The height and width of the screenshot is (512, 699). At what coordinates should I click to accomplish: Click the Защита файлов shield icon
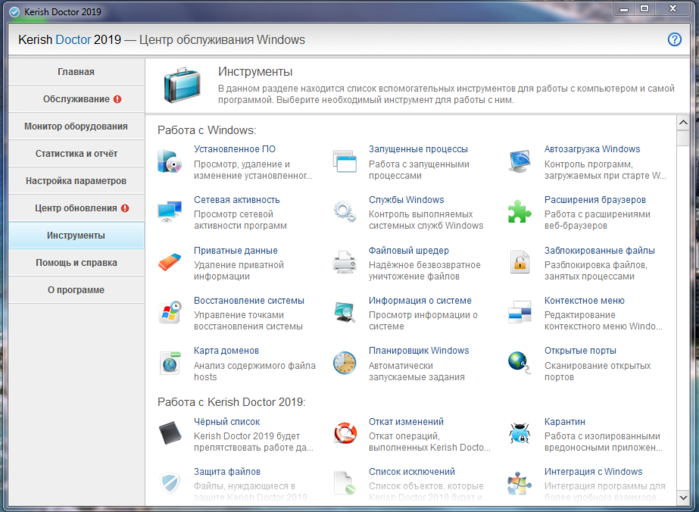click(x=169, y=483)
